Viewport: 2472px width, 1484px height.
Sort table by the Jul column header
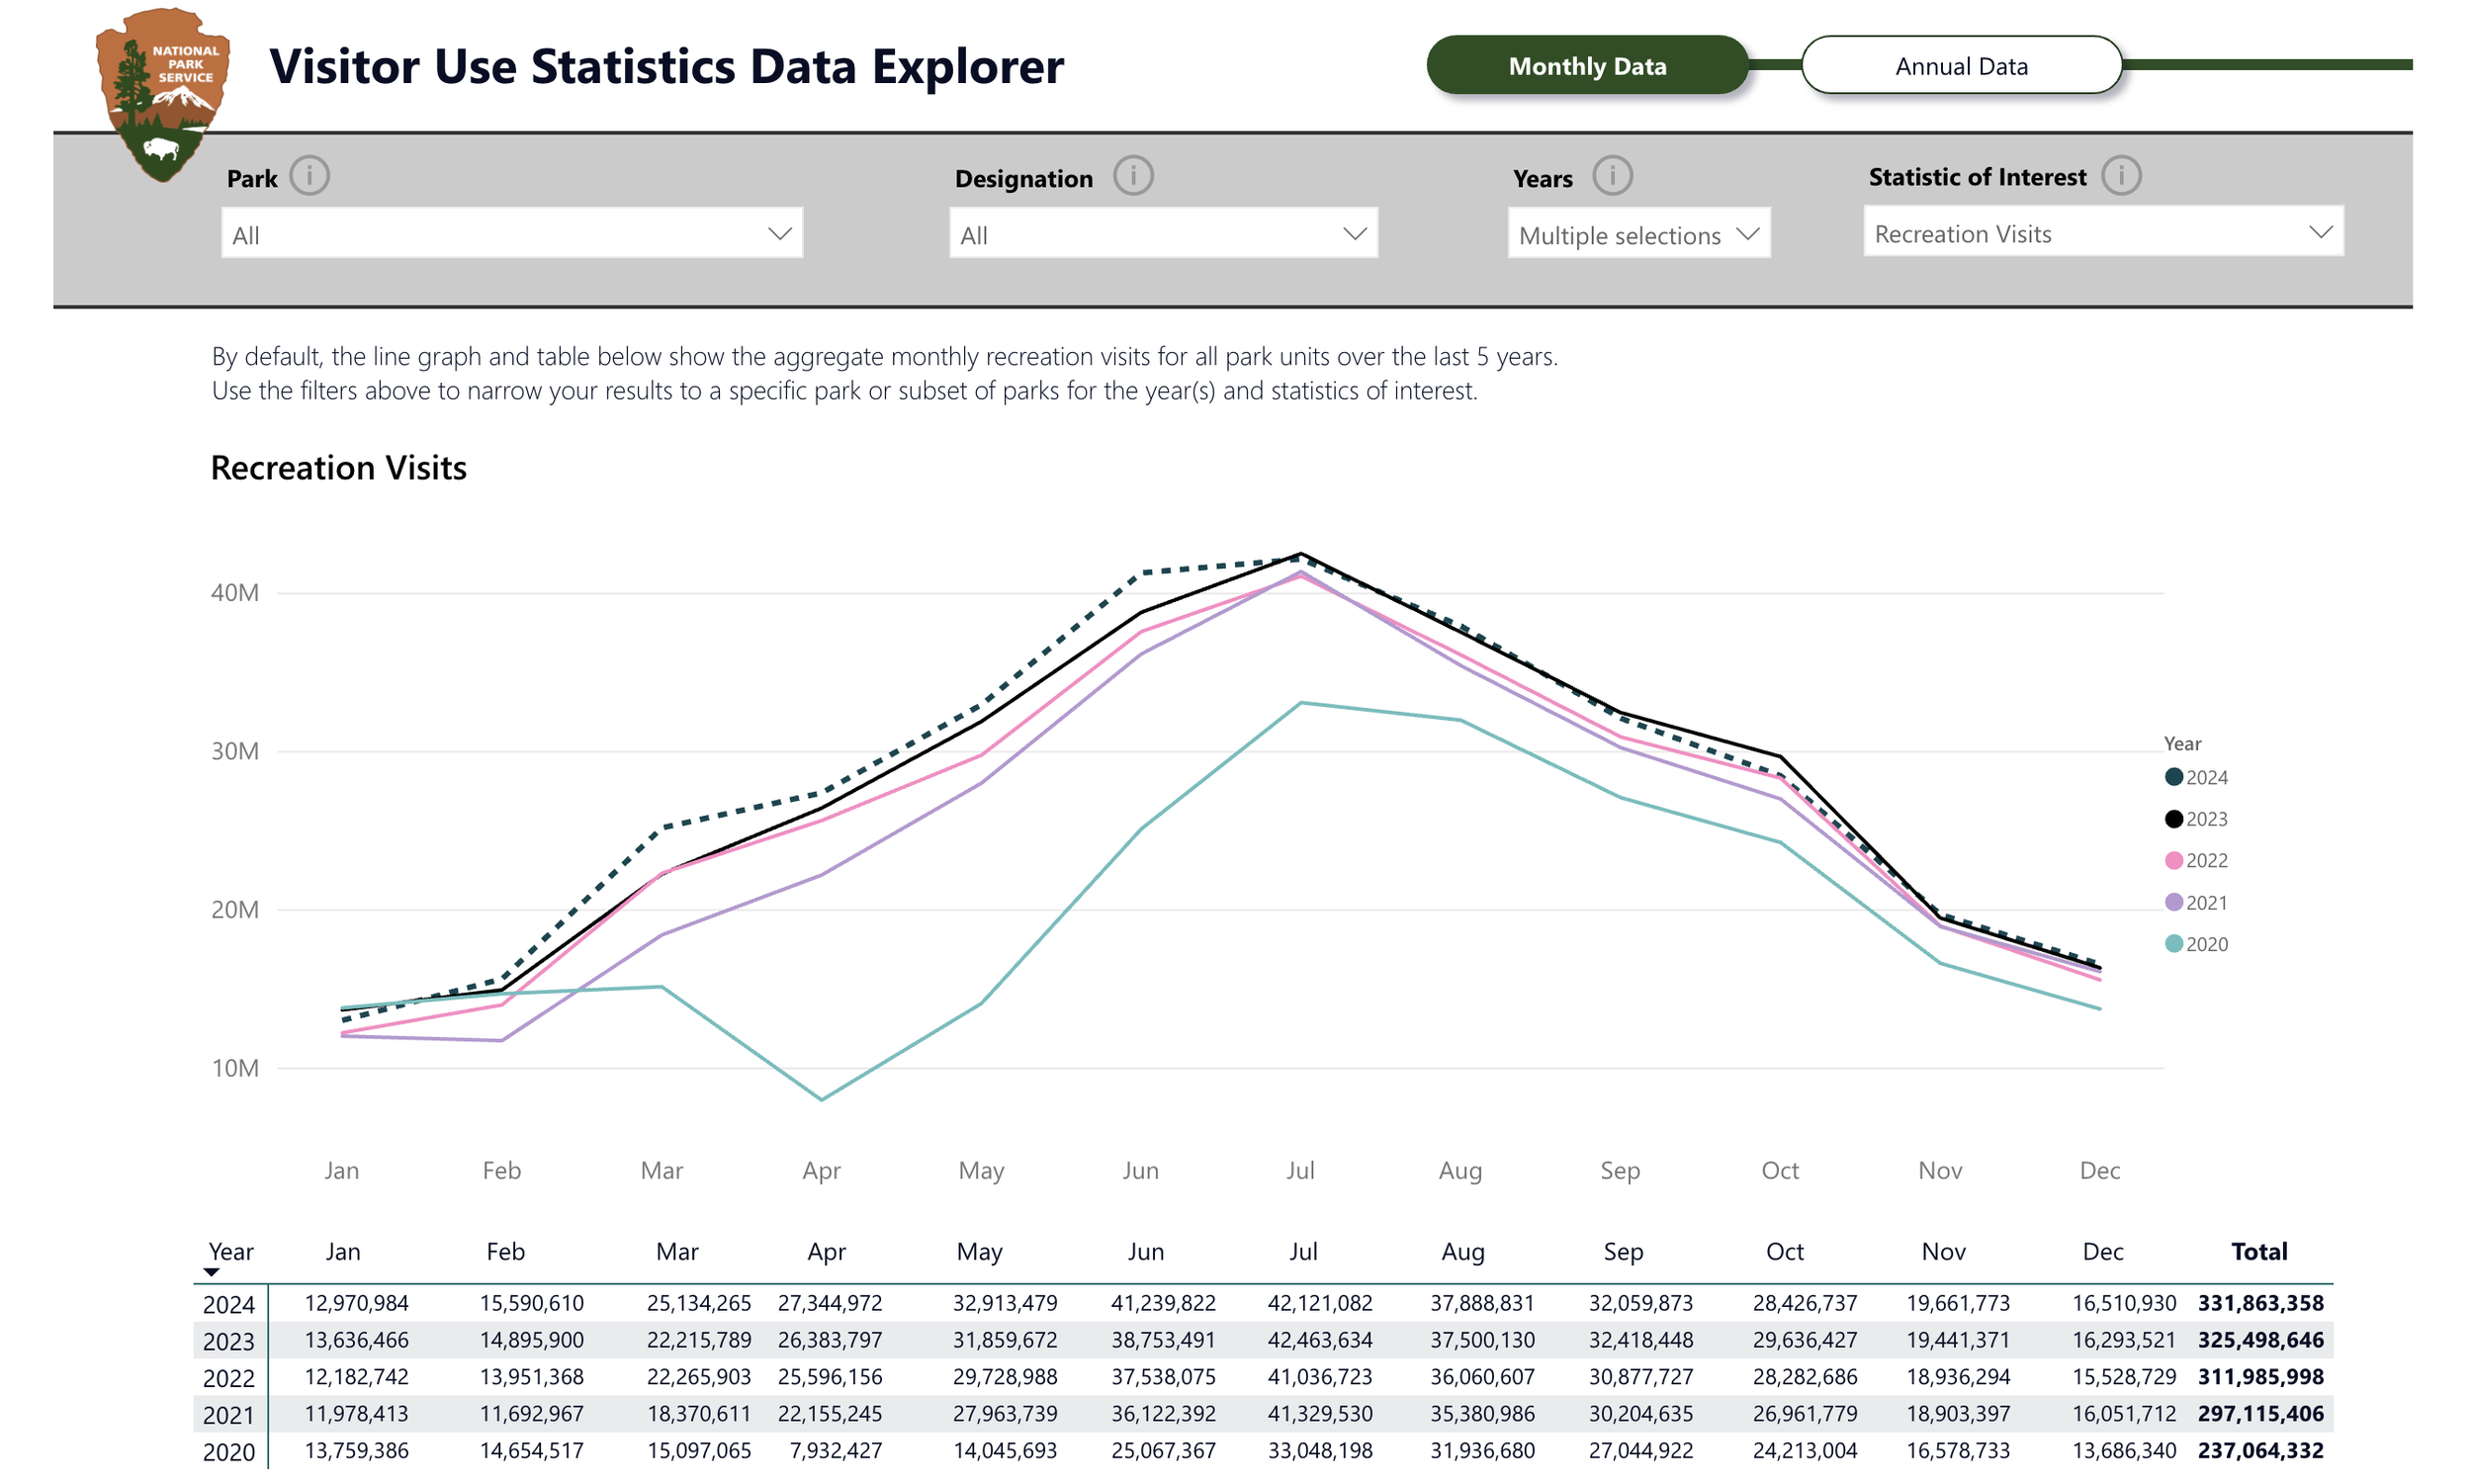point(1303,1251)
